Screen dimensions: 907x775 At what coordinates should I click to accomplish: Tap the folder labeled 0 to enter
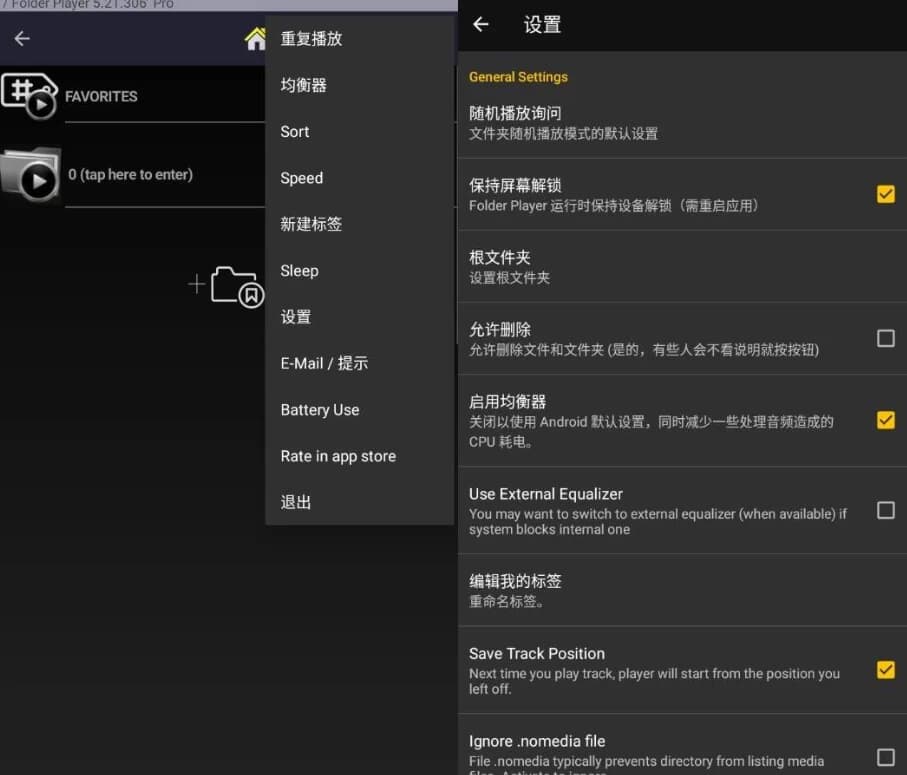pyautogui.click(x=130, y=173)
